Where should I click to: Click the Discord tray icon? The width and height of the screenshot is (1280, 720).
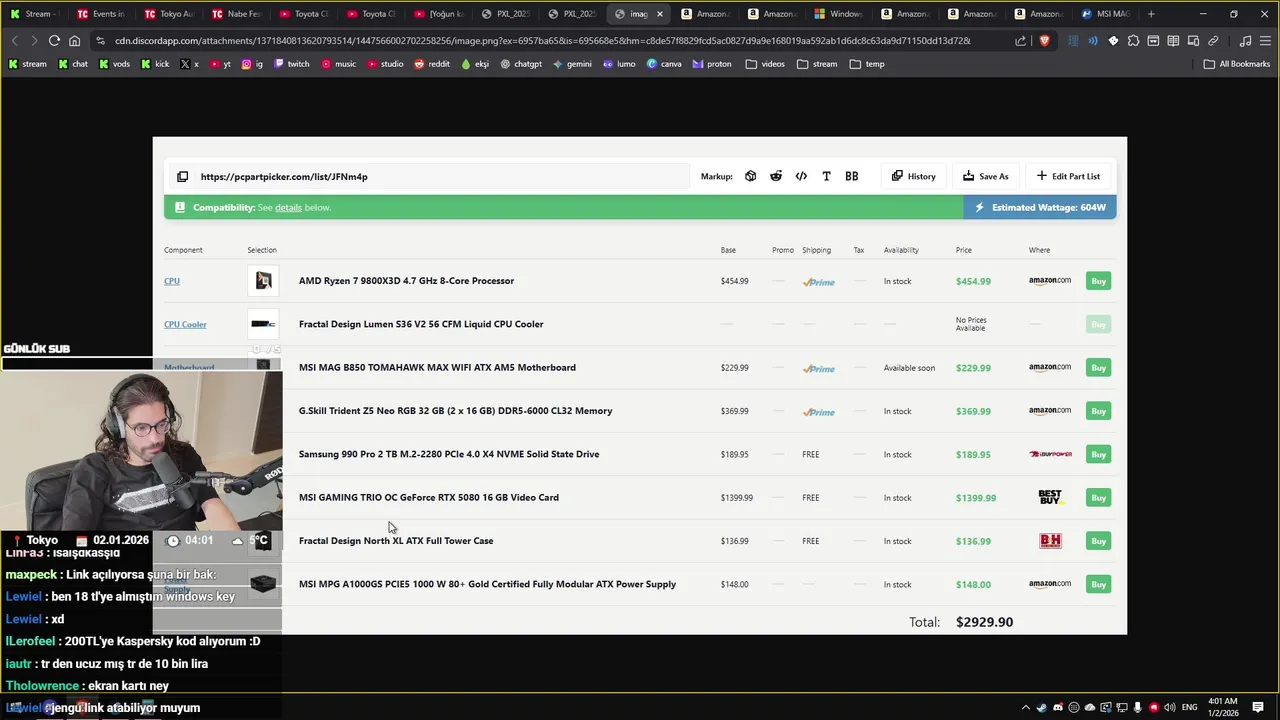click(1058, 707)
